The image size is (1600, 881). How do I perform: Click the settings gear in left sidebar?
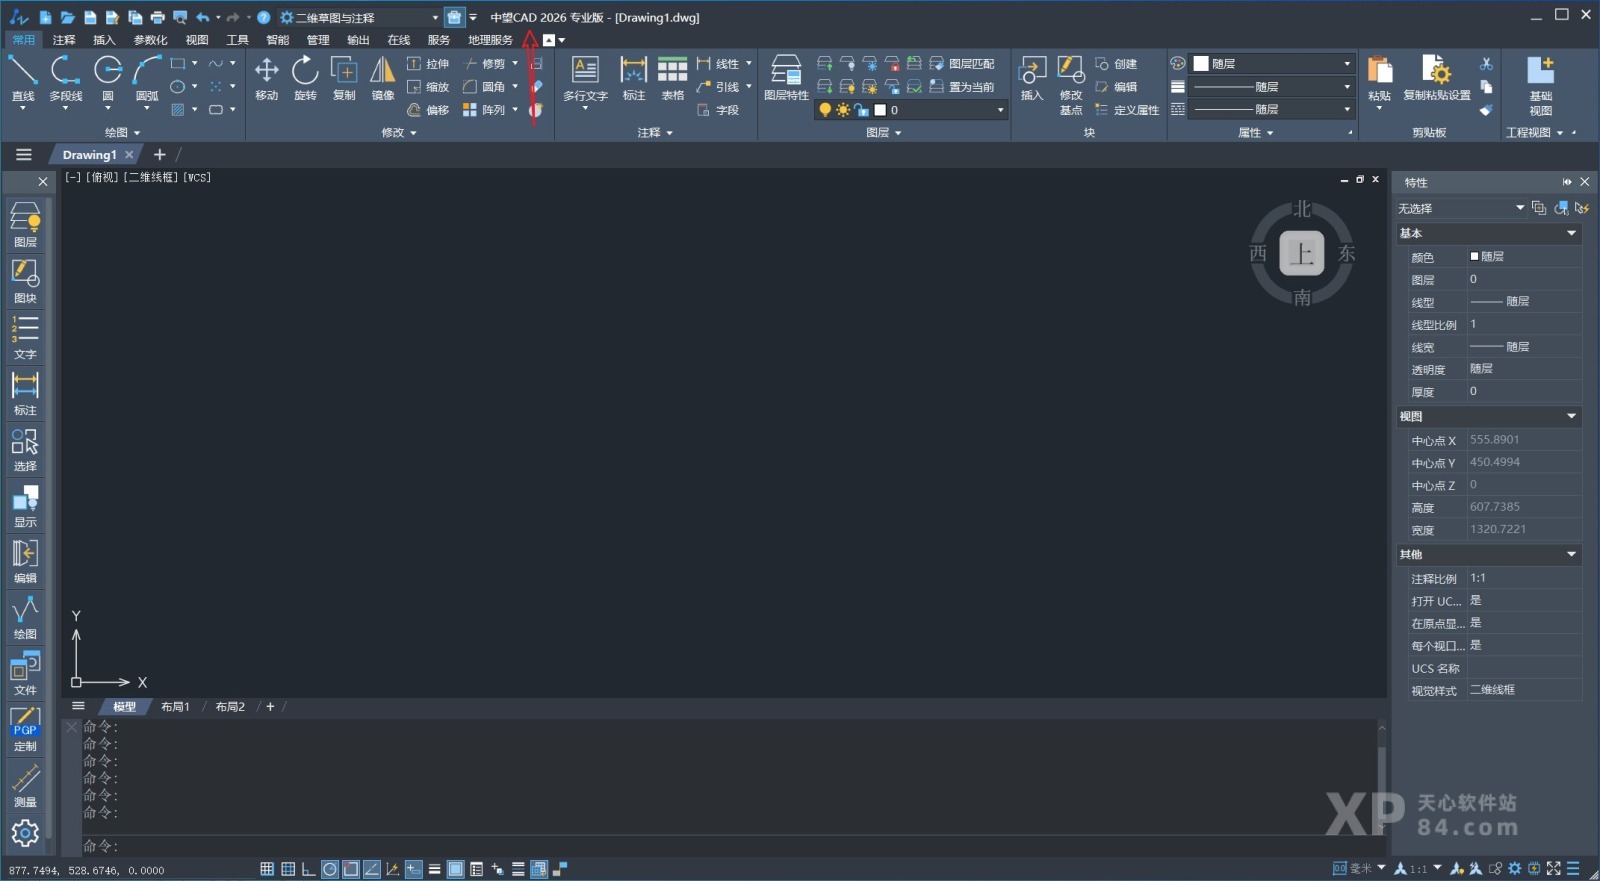(25, 833)
